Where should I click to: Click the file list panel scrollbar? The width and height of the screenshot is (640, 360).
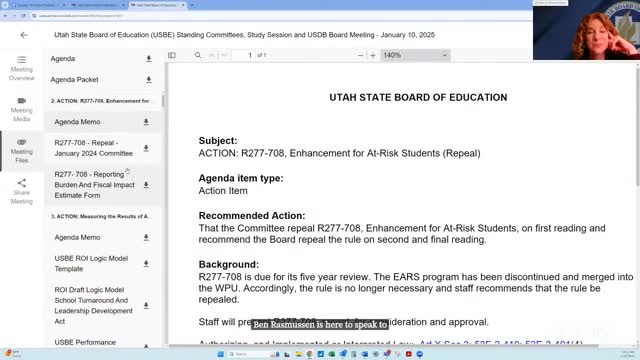tap(163, 101)
